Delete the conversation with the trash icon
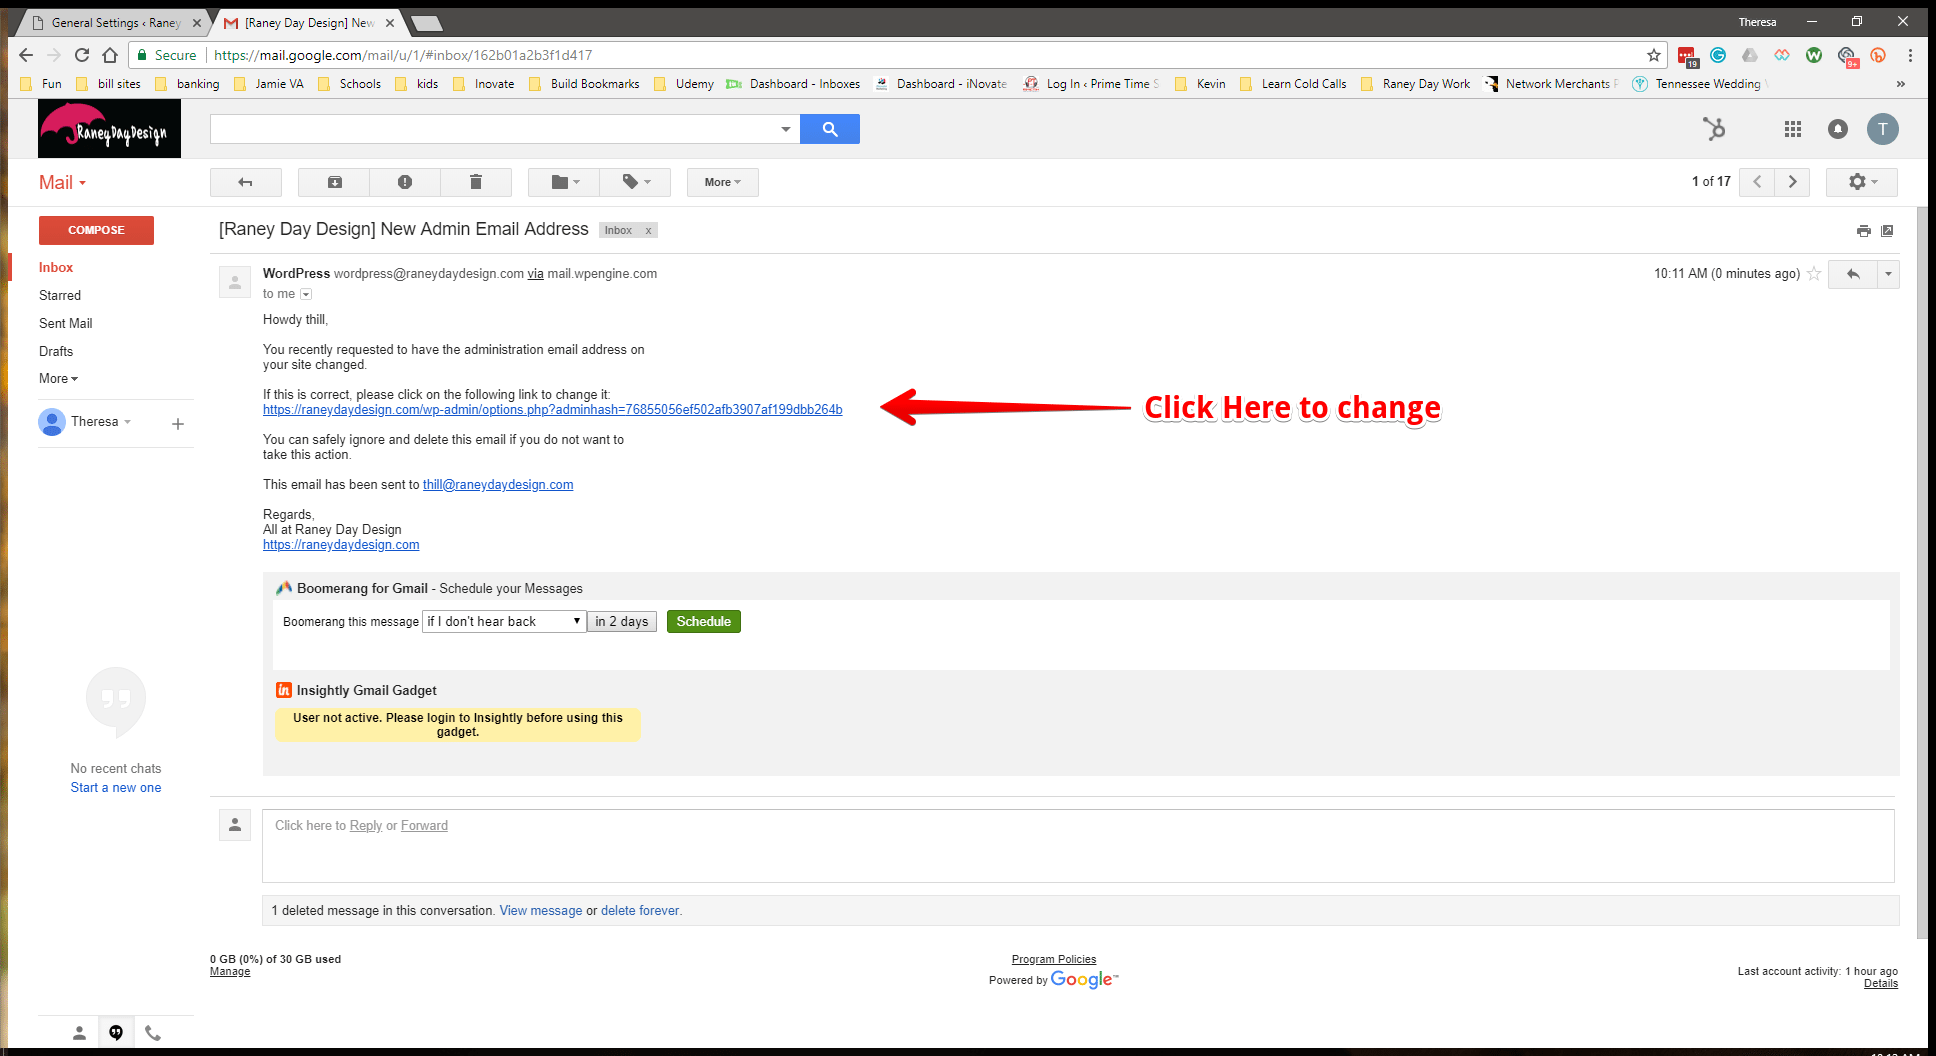The height and width of the screenshot is (1056, 1936). (x=476, y=182)
